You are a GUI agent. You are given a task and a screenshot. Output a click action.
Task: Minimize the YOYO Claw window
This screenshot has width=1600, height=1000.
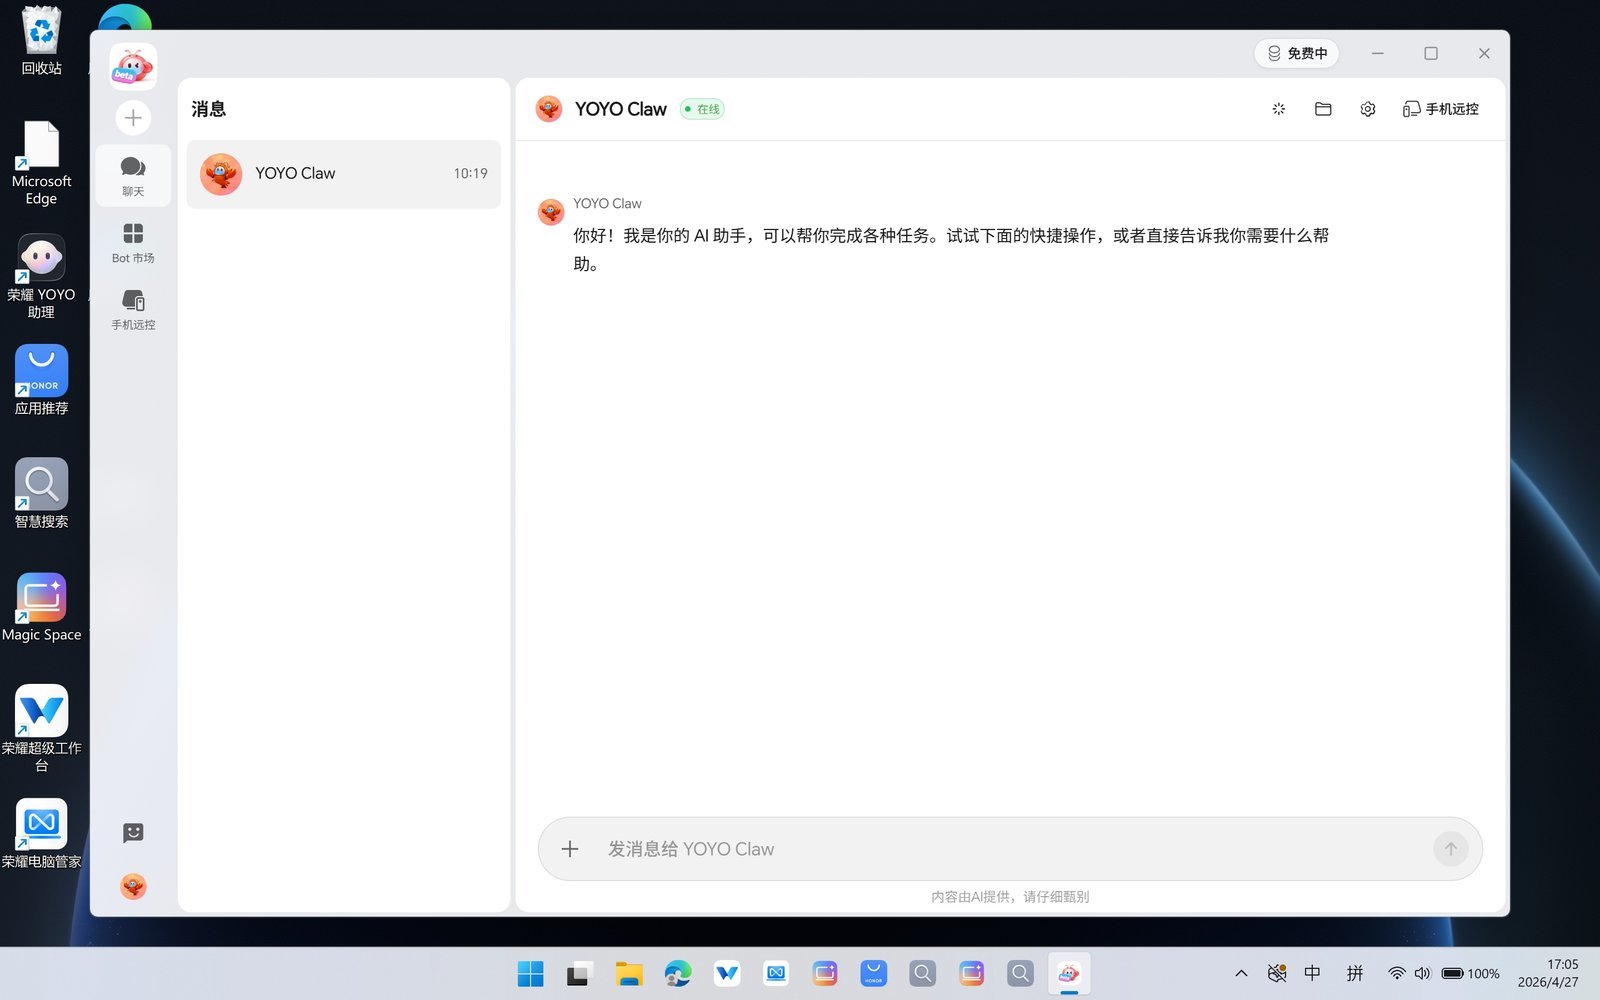pos(1378,53)
